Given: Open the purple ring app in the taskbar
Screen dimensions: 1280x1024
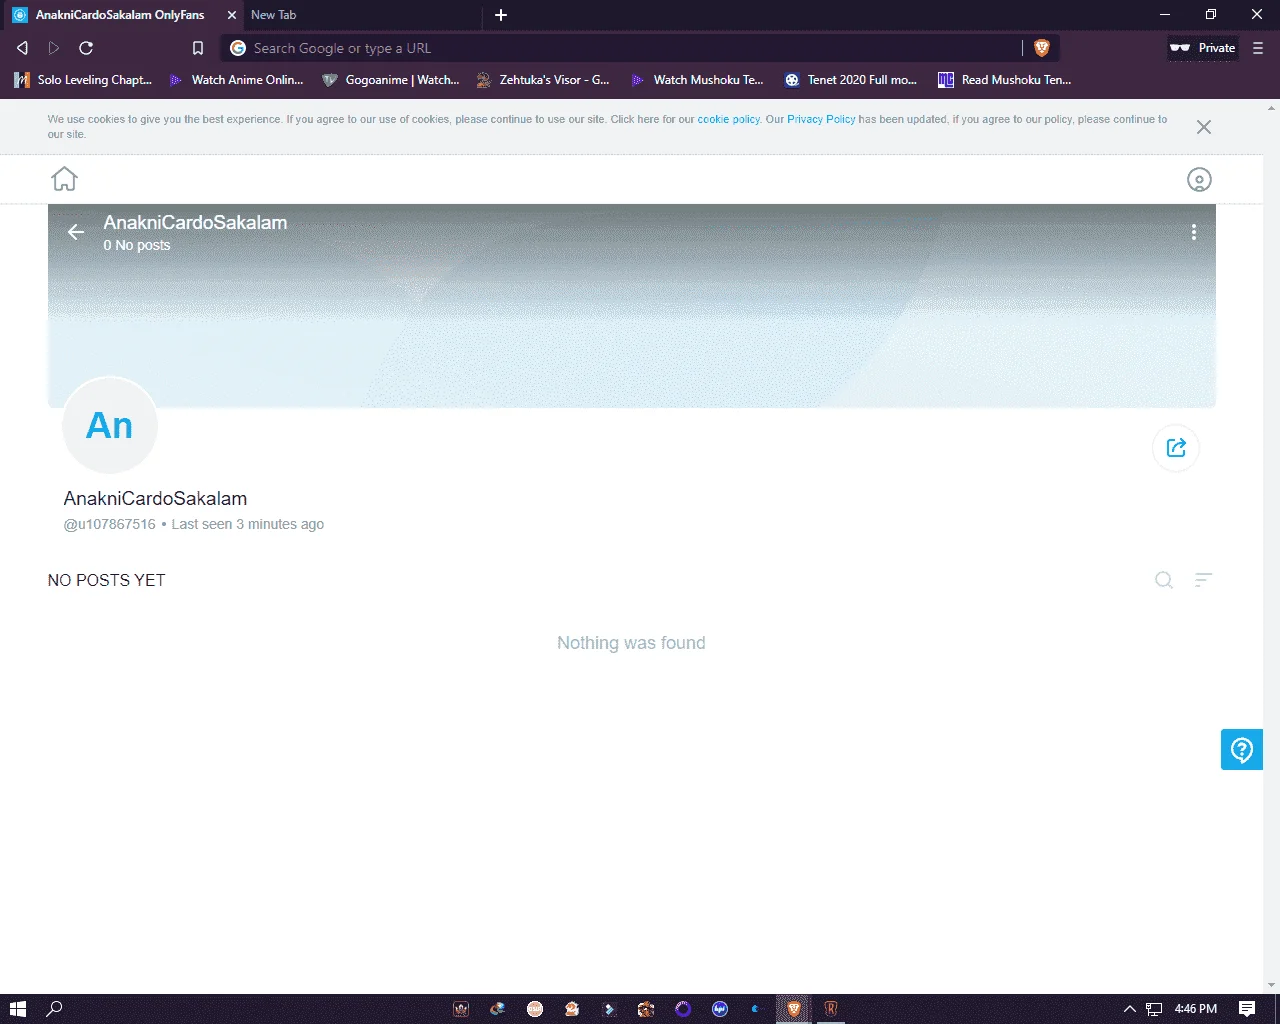Looking at the screenshot, I should (683, 1009).
